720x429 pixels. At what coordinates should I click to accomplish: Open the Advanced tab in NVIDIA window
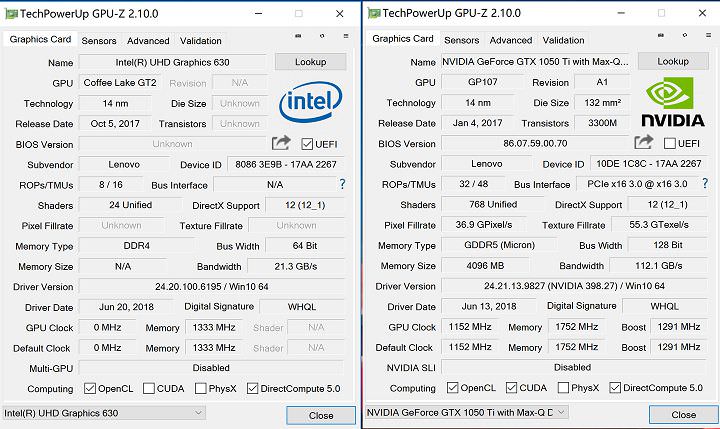click(511, 41)
